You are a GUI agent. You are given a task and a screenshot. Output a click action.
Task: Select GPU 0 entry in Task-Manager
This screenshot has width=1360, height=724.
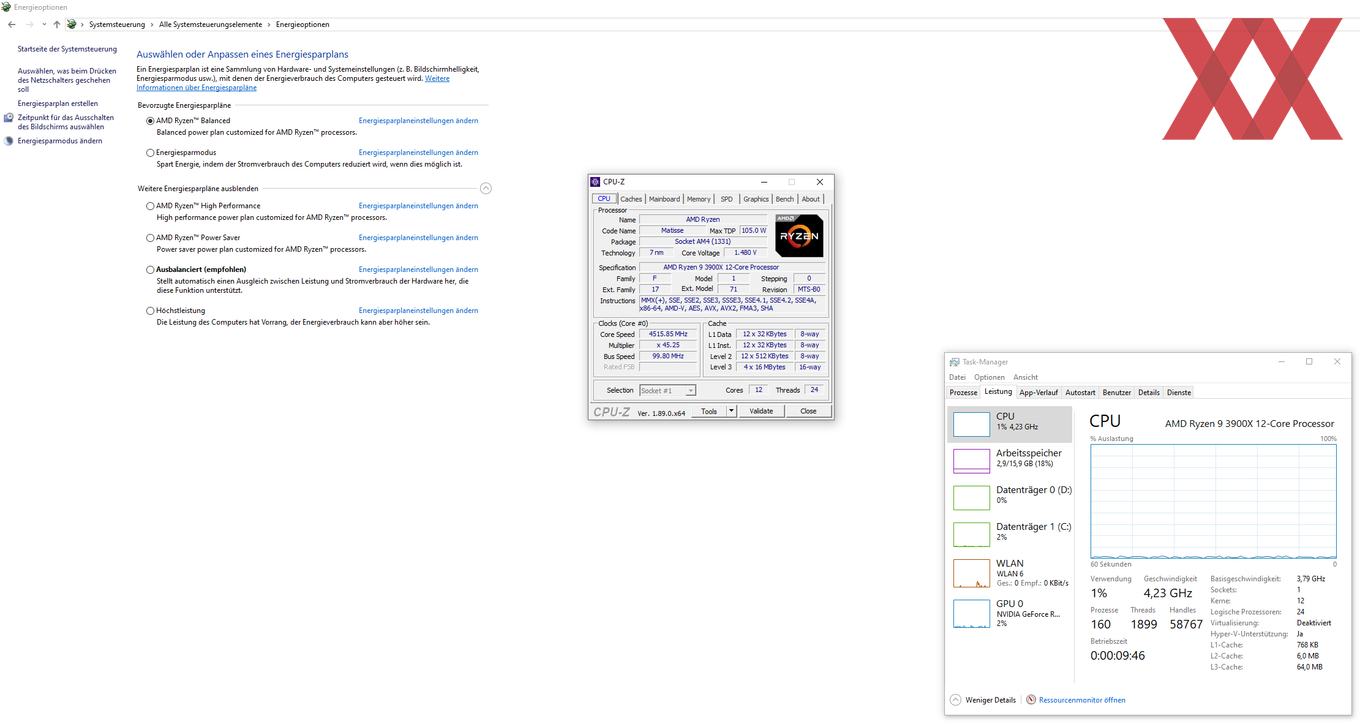(1009, 613)
